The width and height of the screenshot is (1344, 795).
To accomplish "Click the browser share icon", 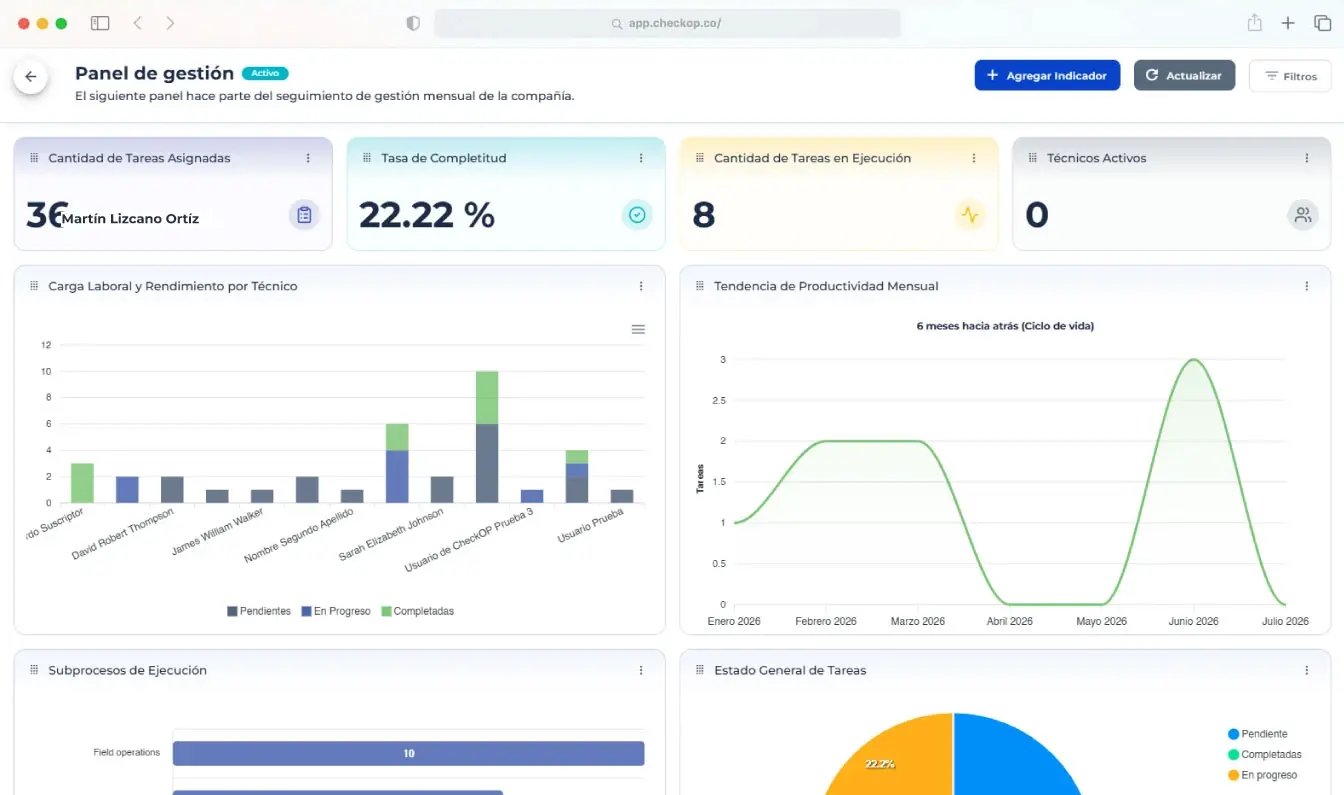I will point(1254,23).
